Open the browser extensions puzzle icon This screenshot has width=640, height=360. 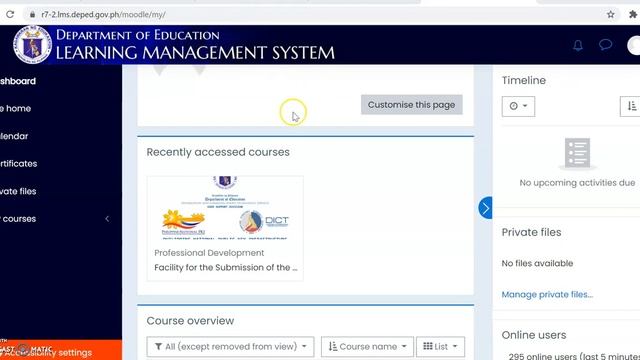[633, 14]
